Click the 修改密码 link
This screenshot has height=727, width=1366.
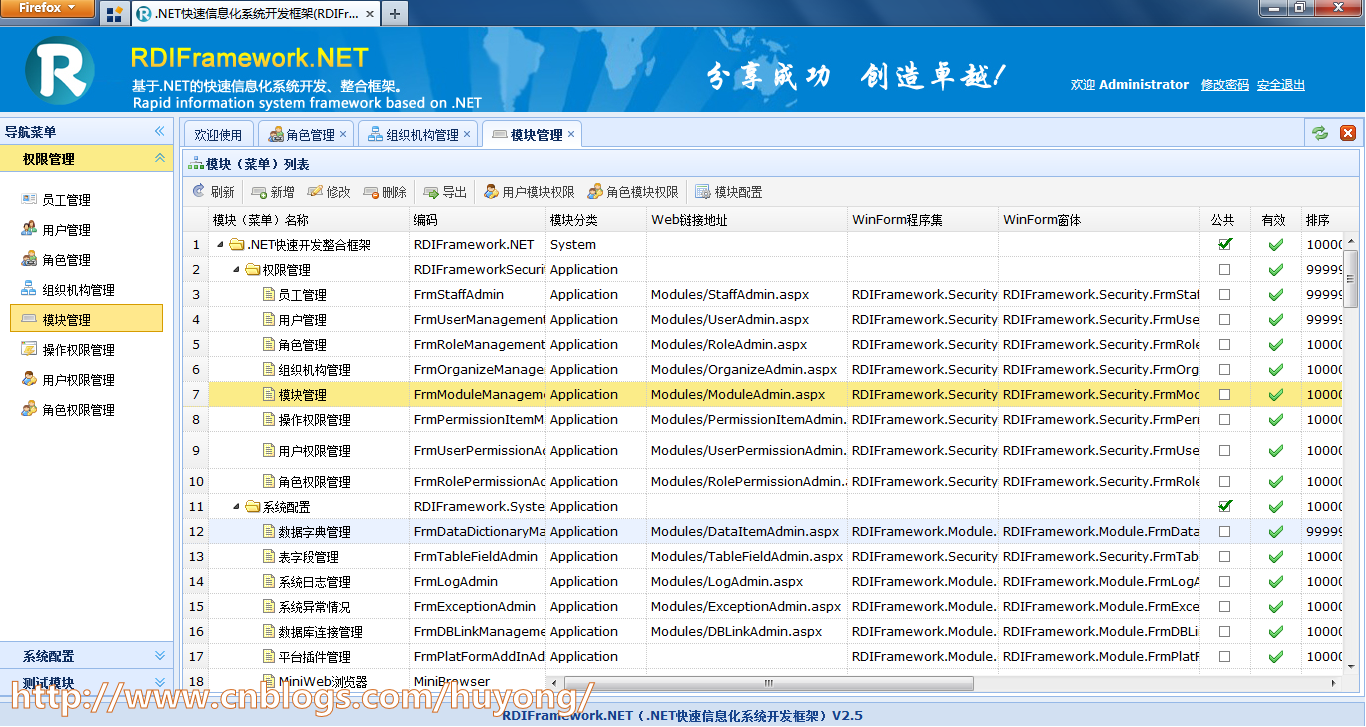click(1225, 85)
